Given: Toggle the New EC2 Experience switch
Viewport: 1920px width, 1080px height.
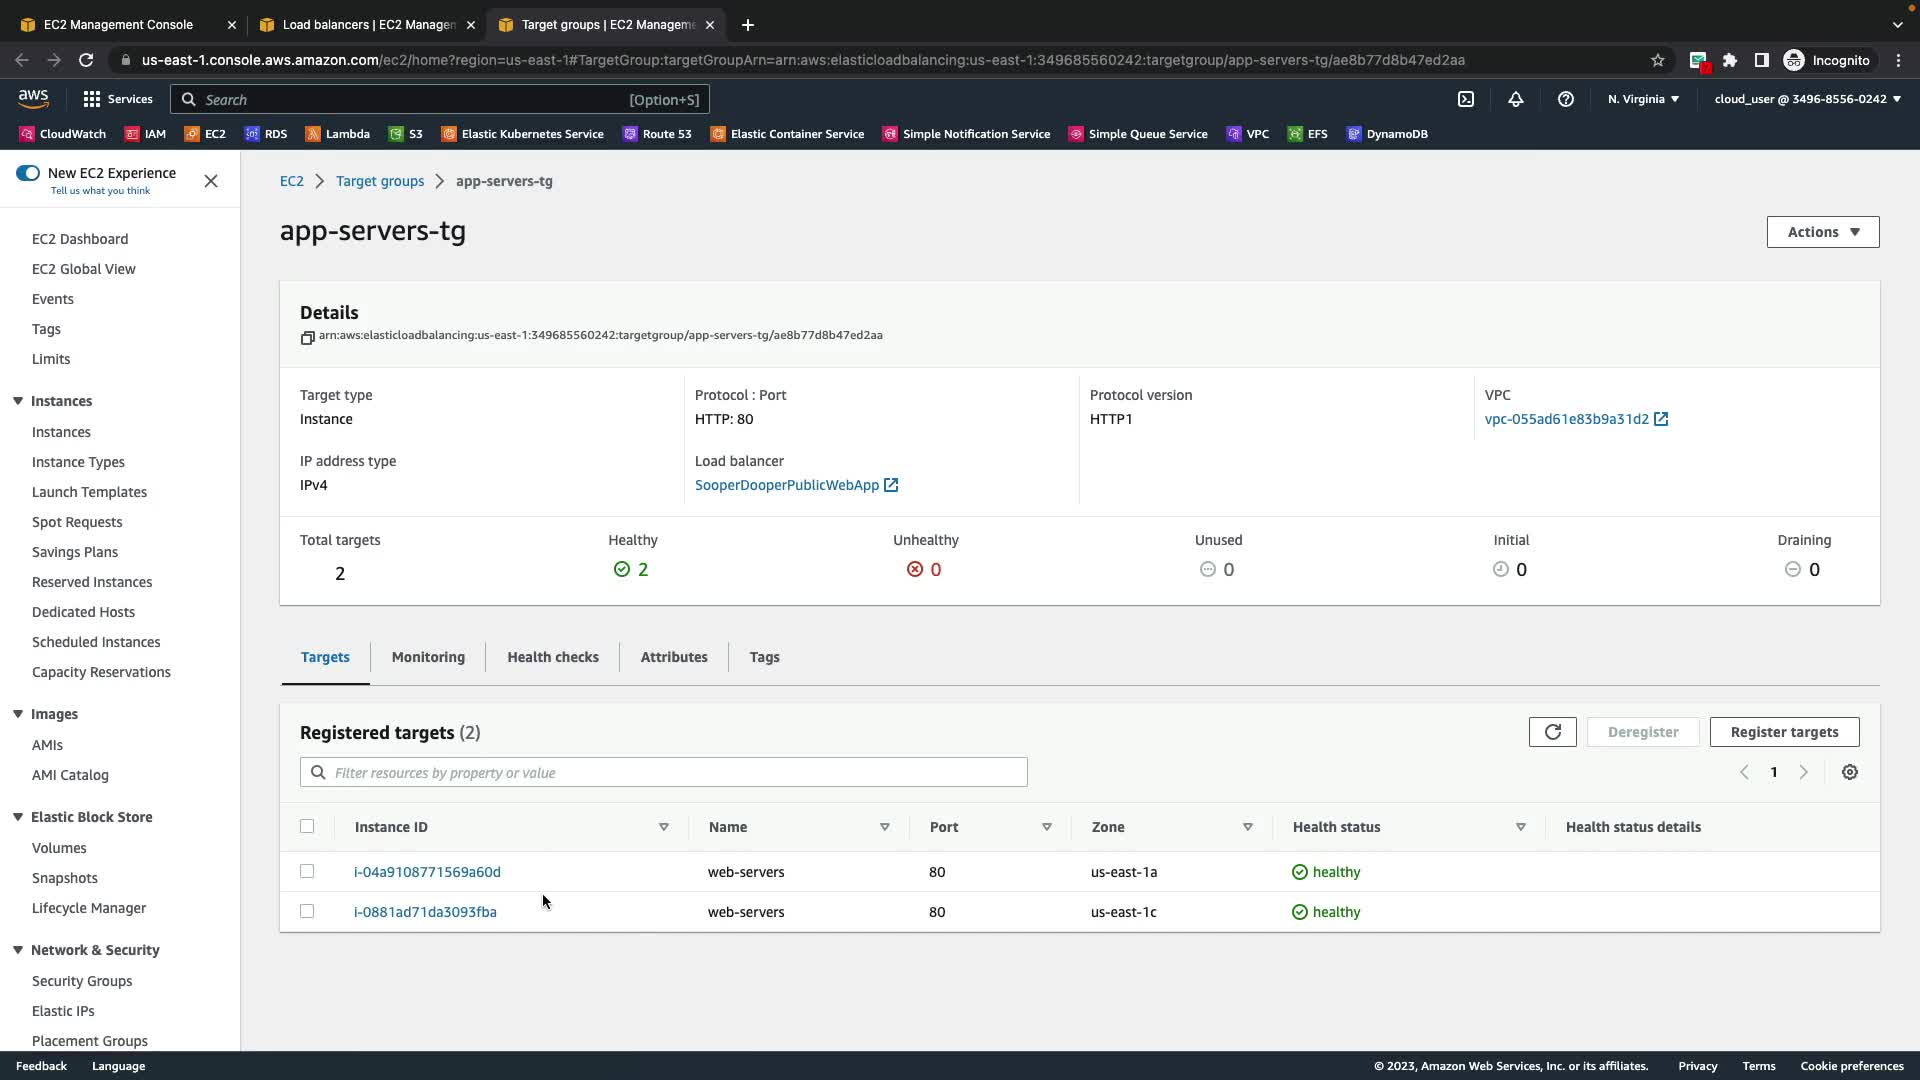Looking at the screenshot, I should click(x=28, y=173).
